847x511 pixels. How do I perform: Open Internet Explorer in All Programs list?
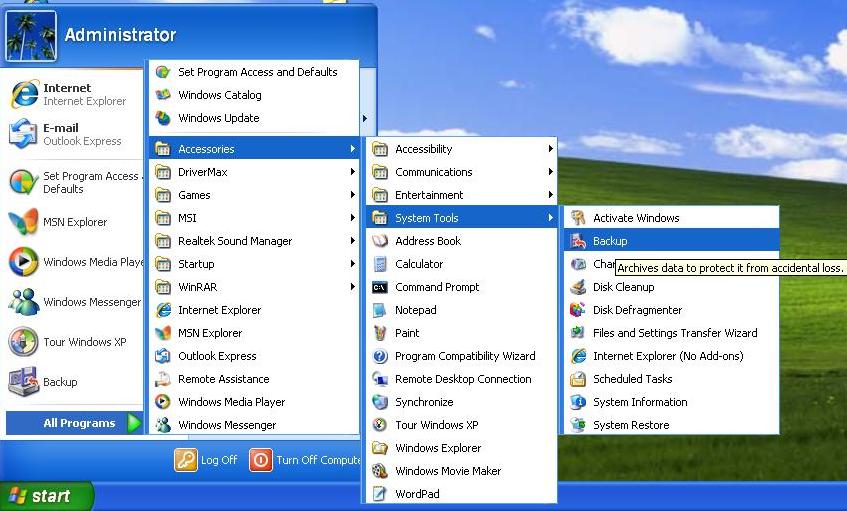[254, 310]
